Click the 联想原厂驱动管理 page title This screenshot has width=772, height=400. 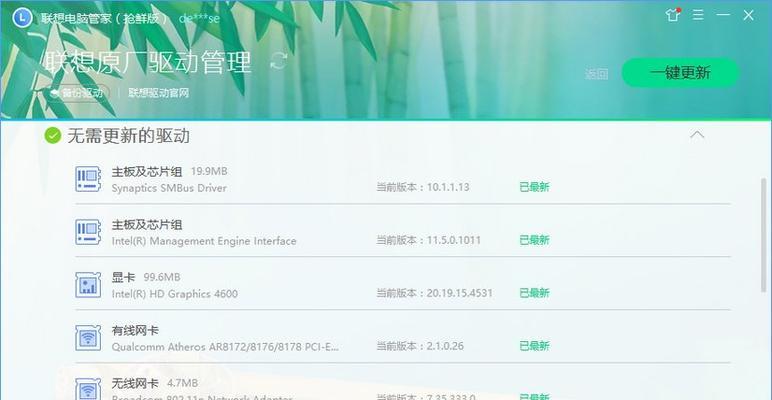[148, 62]
